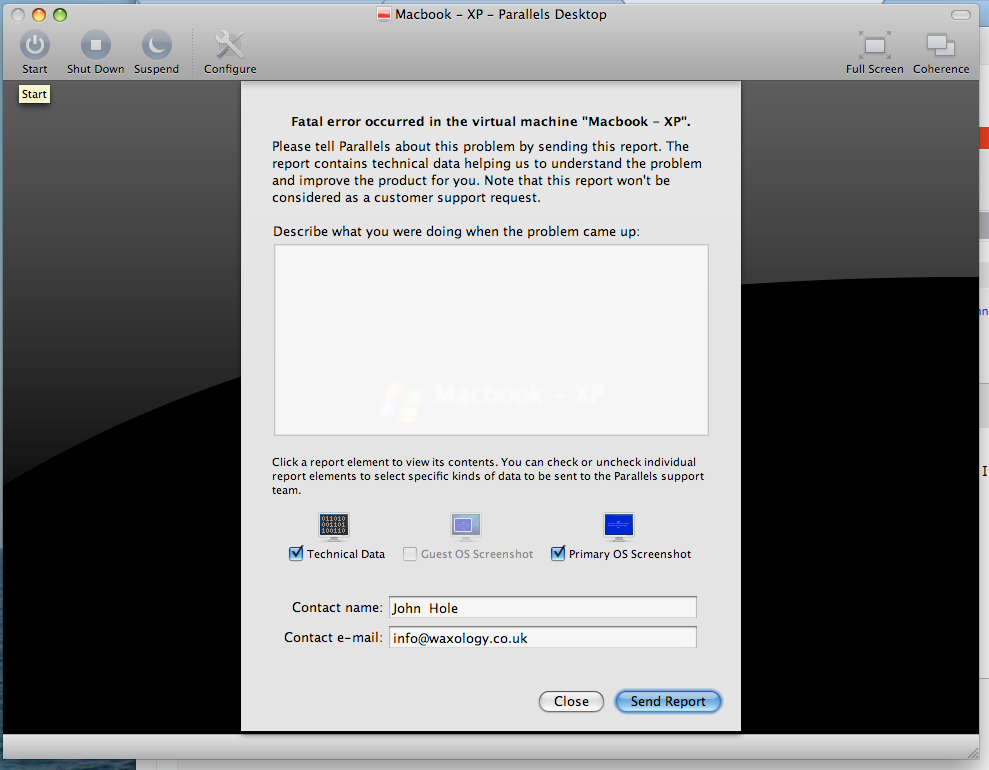Start the virtual machine with the power icon
This screenshot has width=989, height=770.
[35, 45]
